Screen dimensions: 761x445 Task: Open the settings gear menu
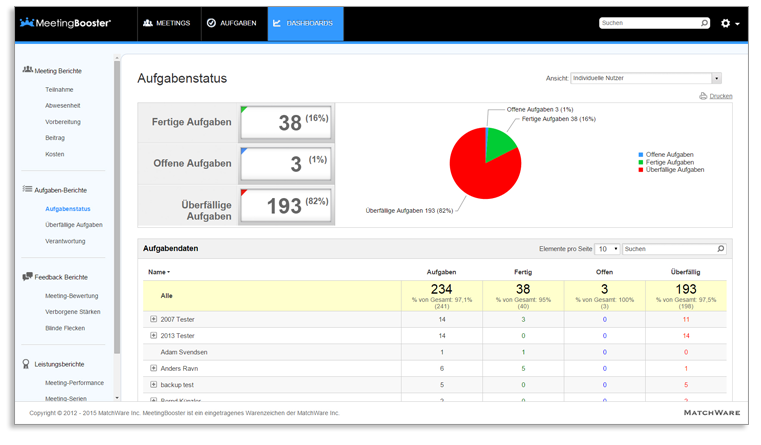point(730,23)
